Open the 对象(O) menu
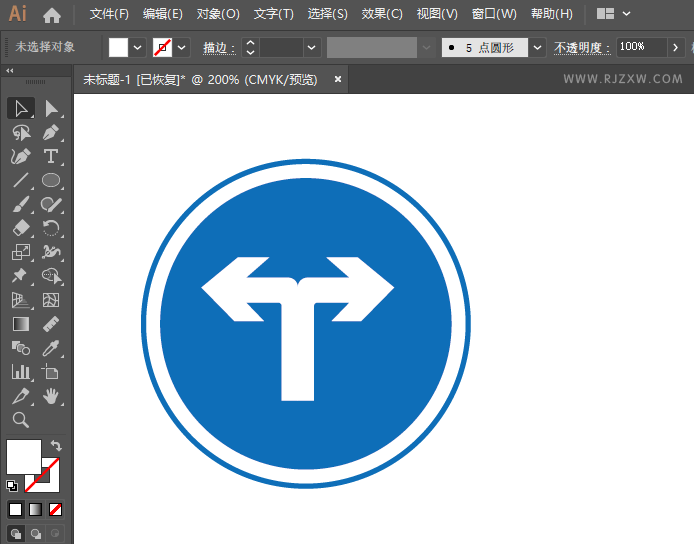 pos(218,14)
